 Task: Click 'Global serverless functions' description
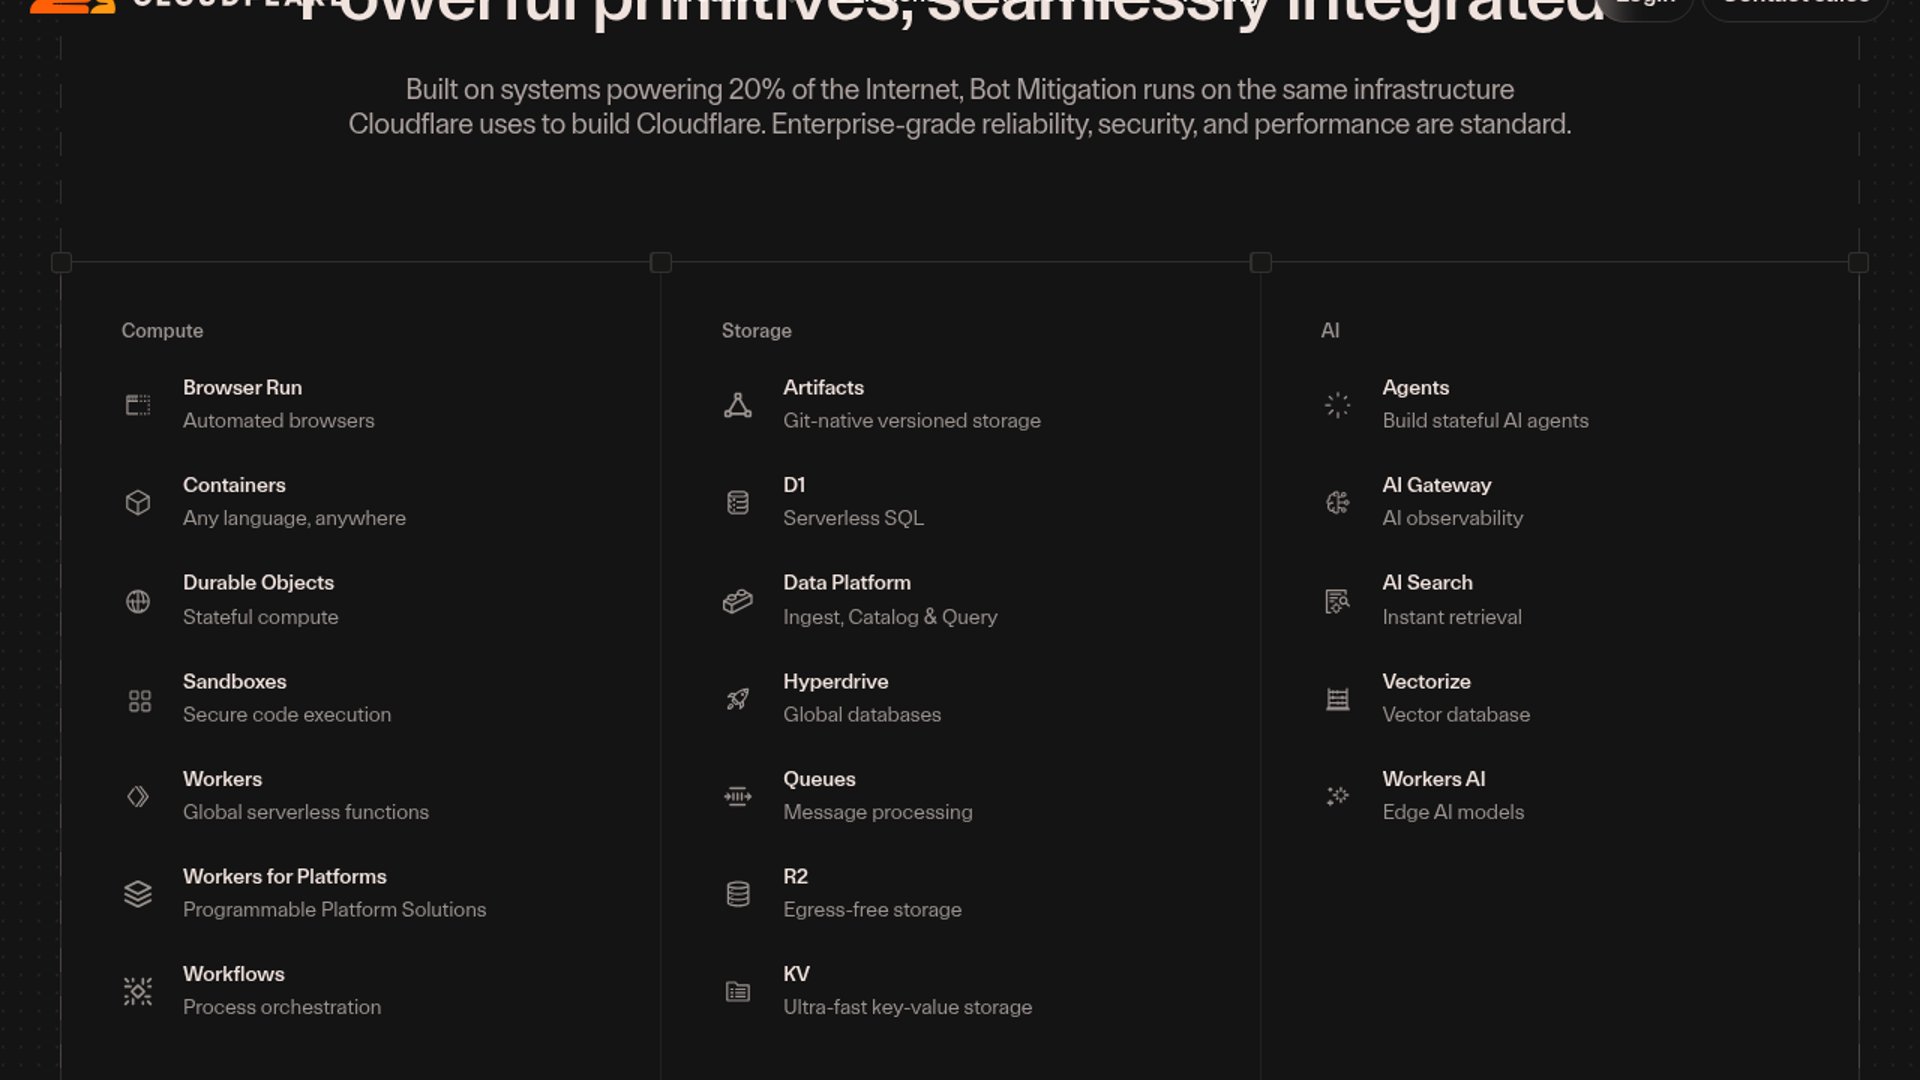[305, 812]
